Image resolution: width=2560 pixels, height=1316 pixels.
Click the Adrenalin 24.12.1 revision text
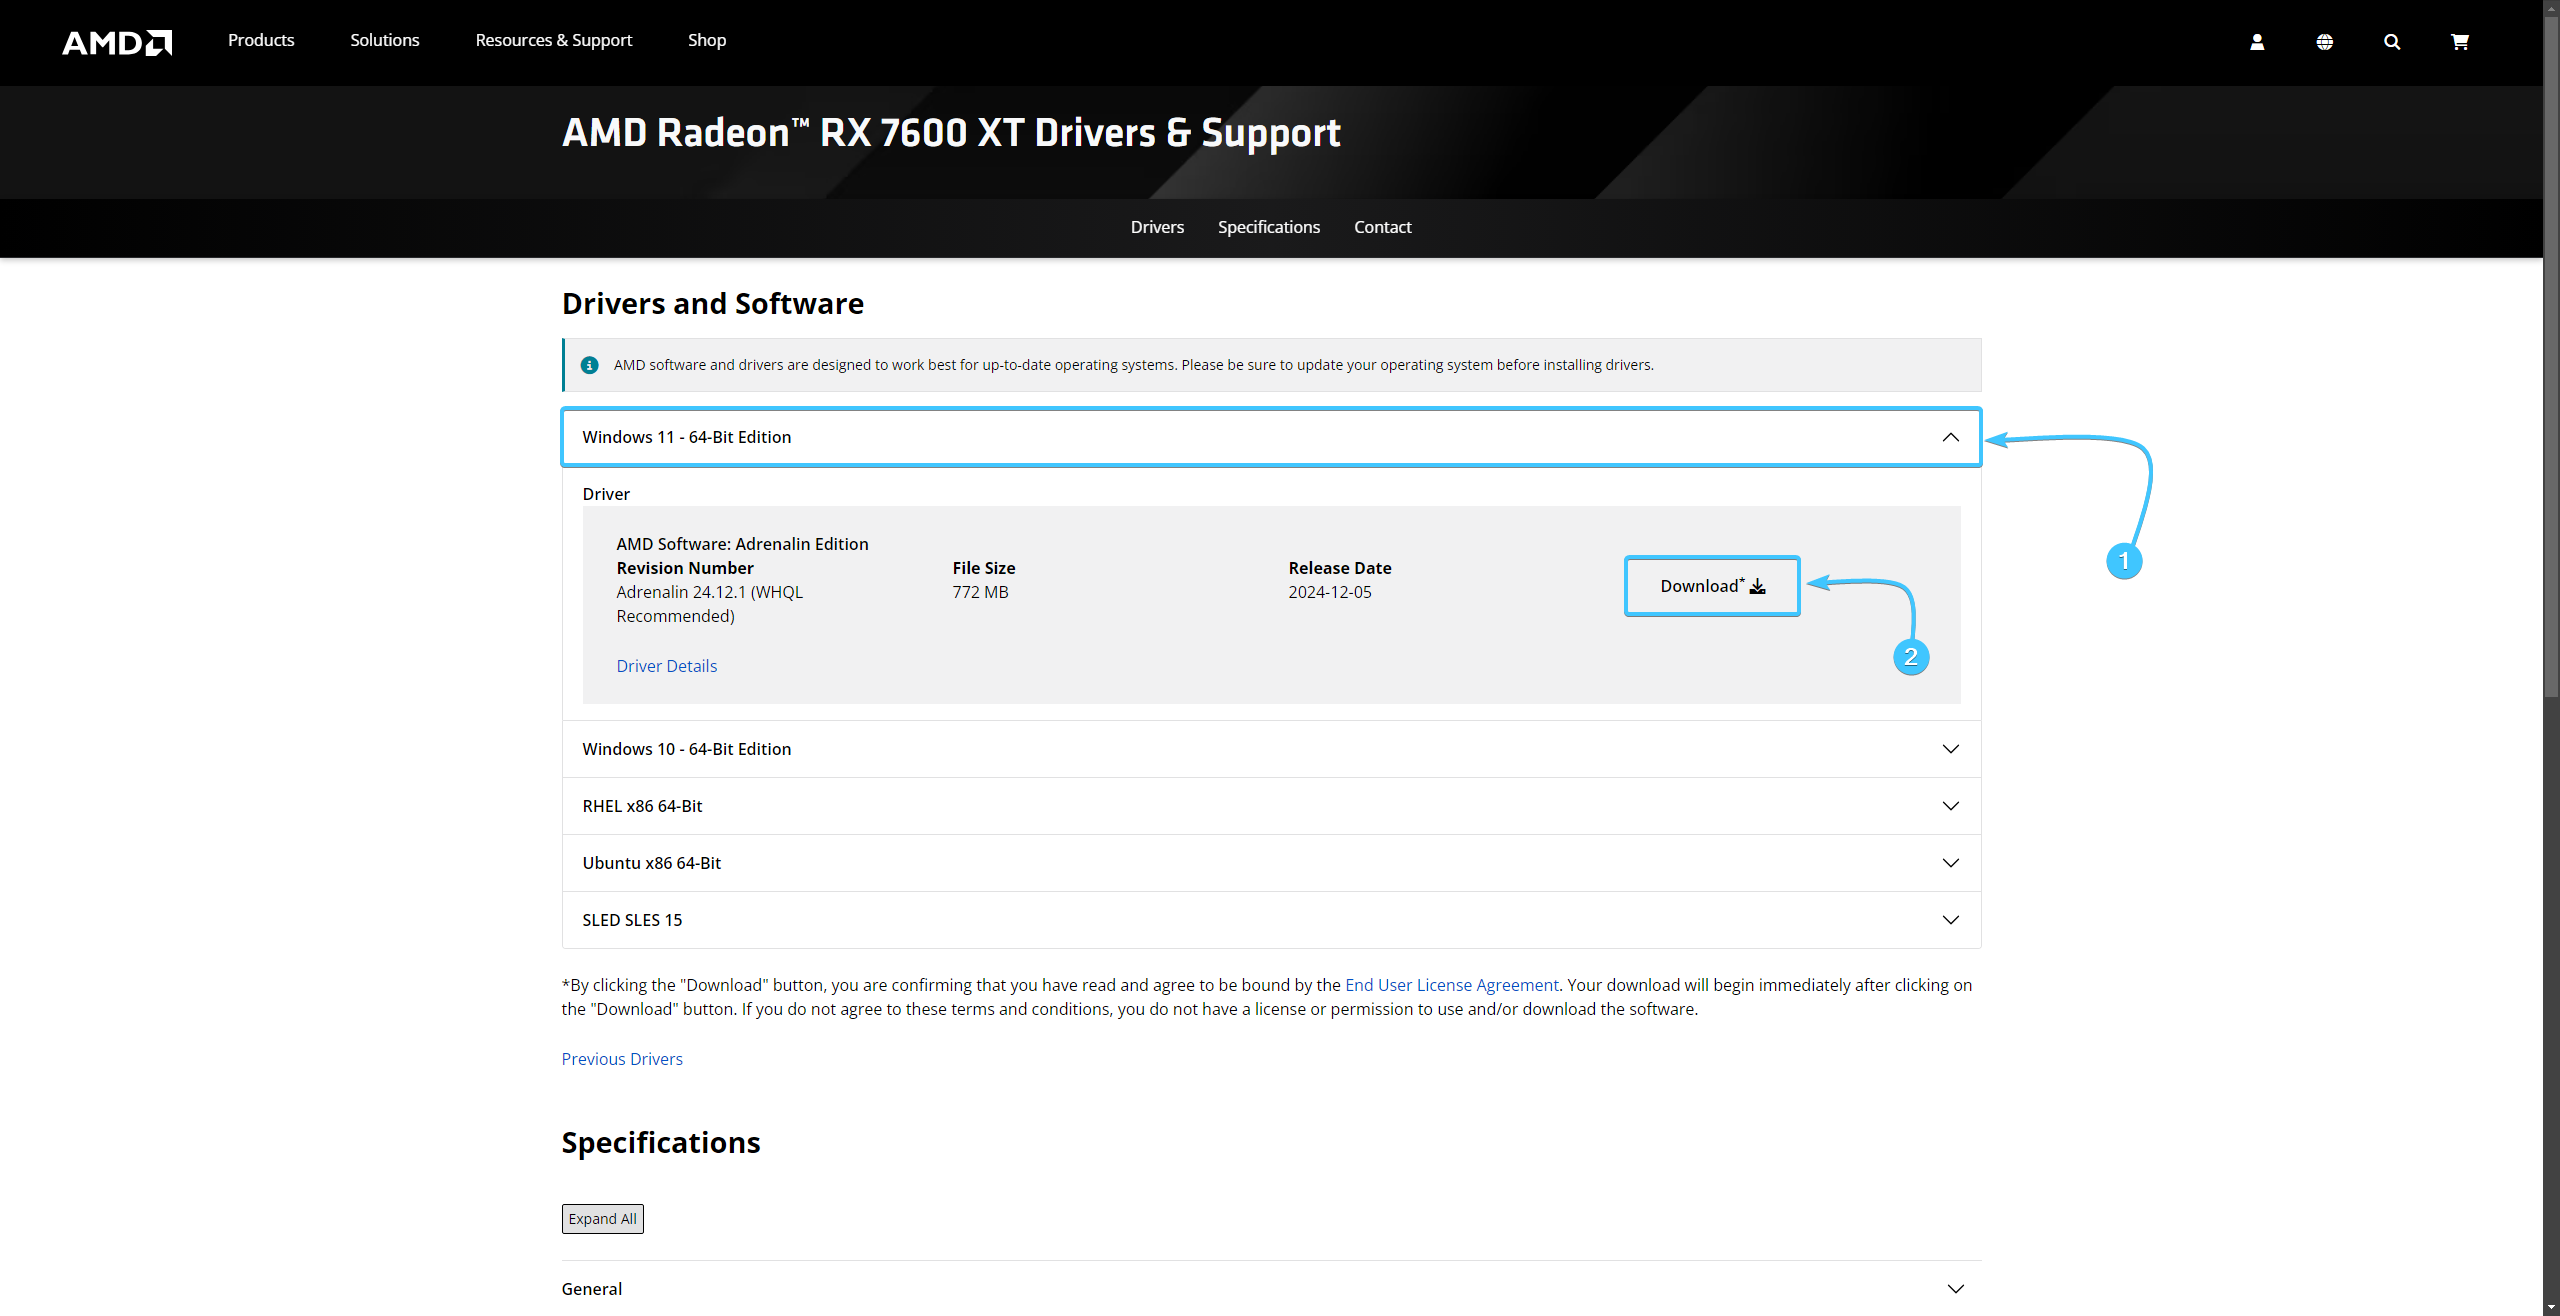(x=710, y=604)
